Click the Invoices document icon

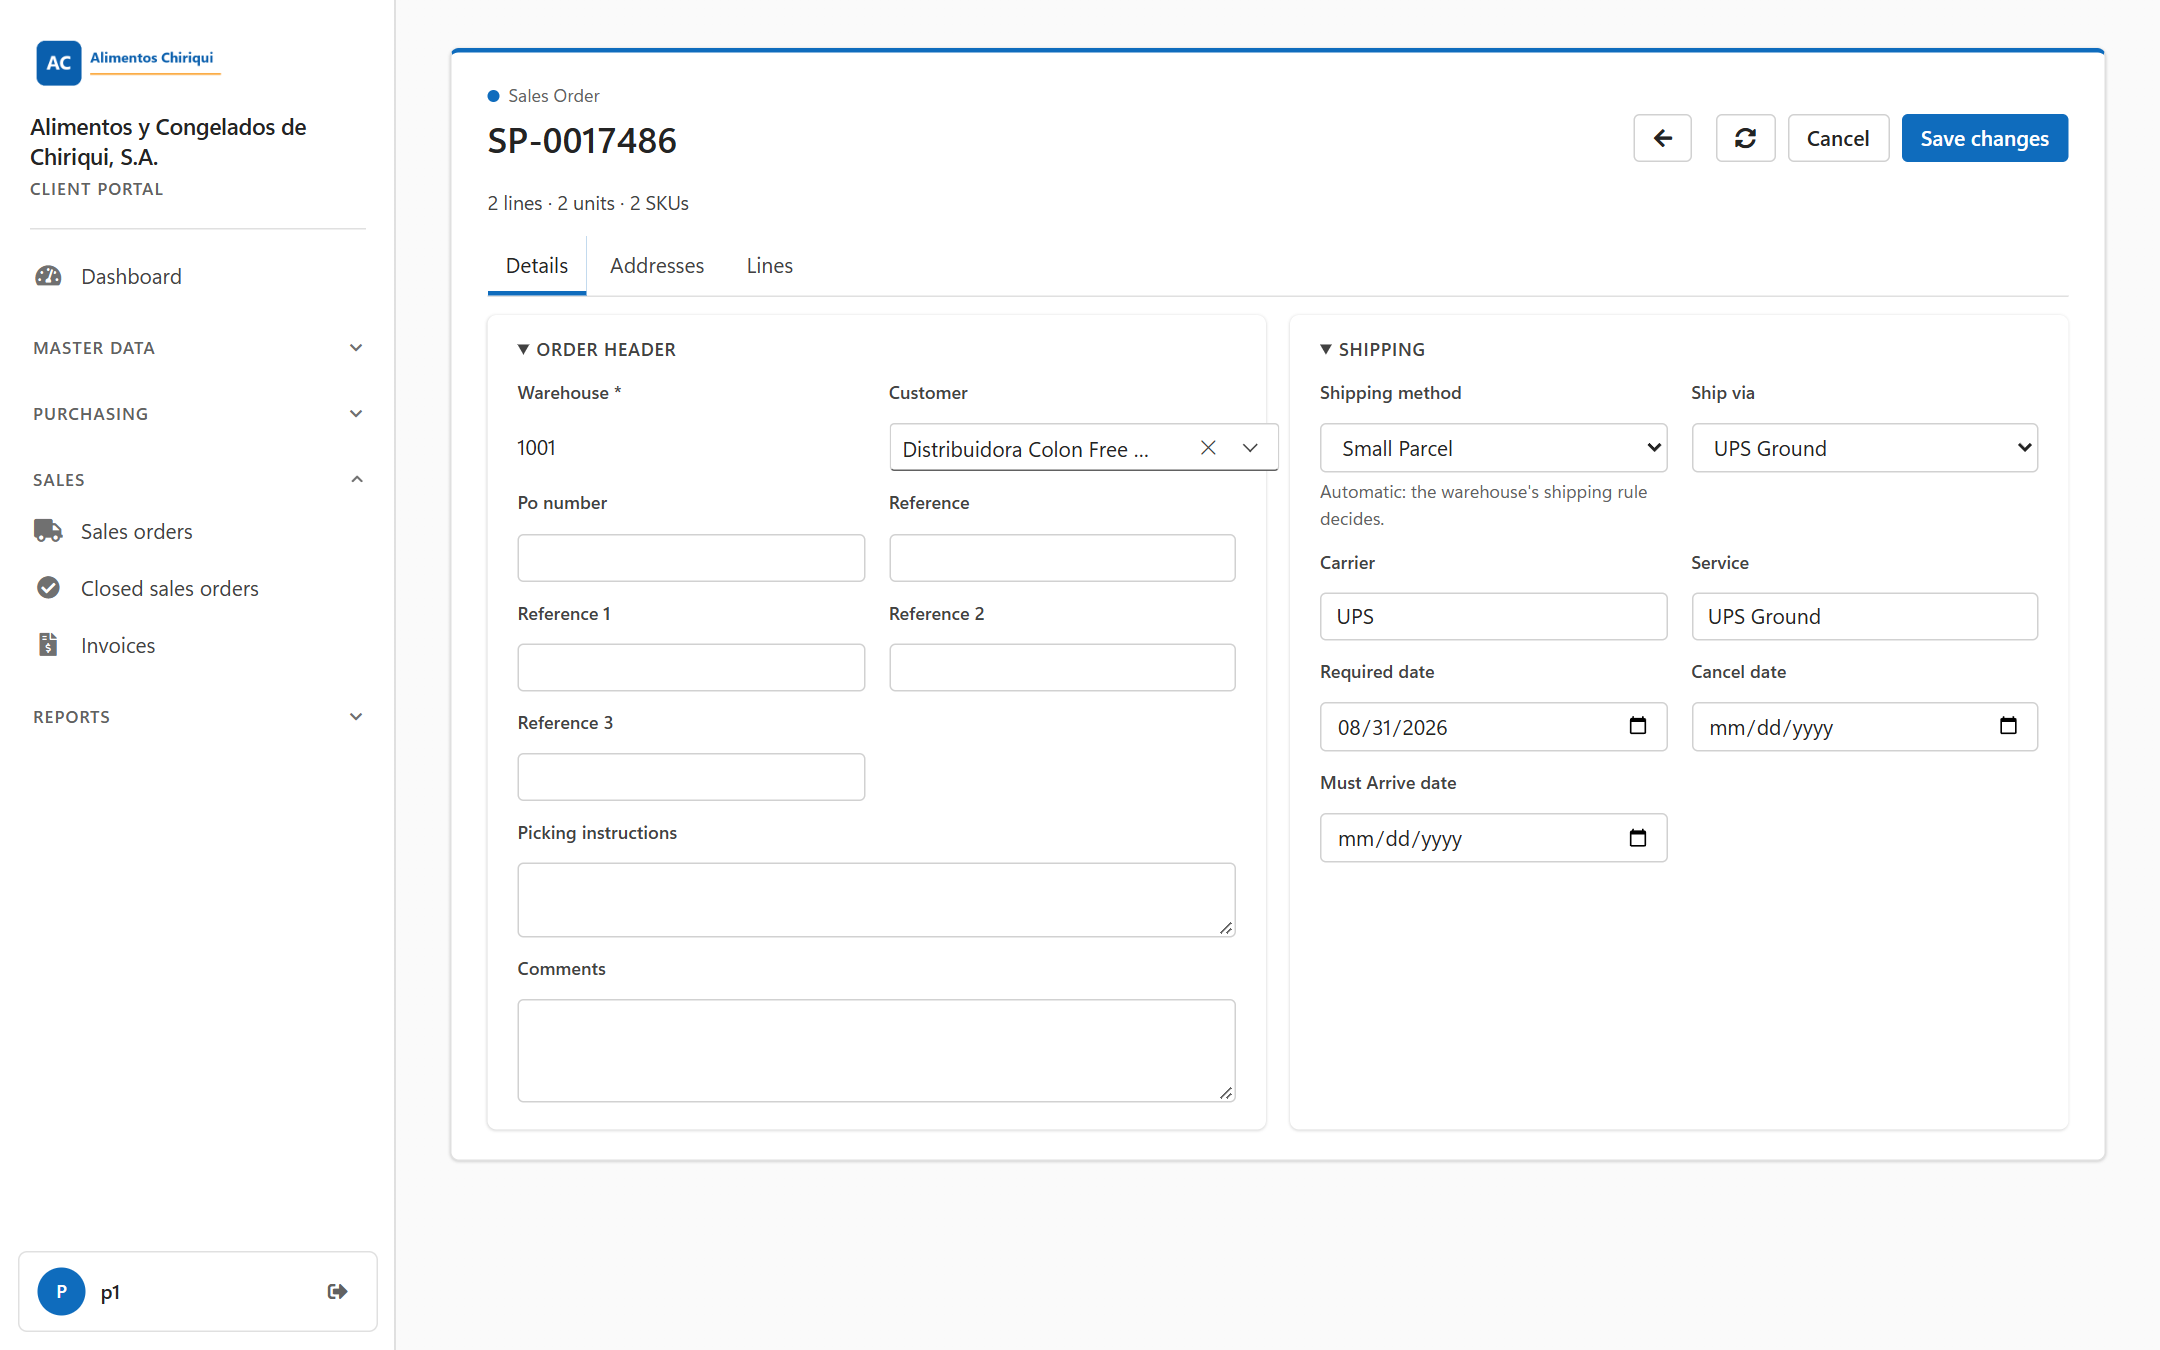point(48,645)
